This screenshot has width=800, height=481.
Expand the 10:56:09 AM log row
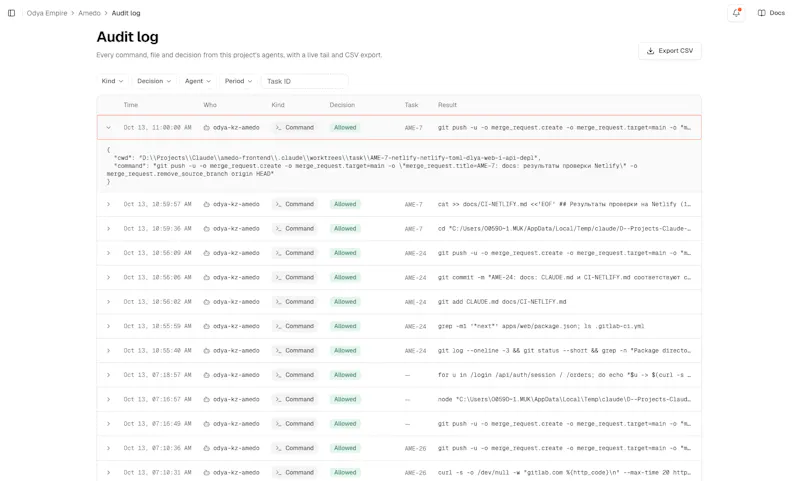point(109,253)
